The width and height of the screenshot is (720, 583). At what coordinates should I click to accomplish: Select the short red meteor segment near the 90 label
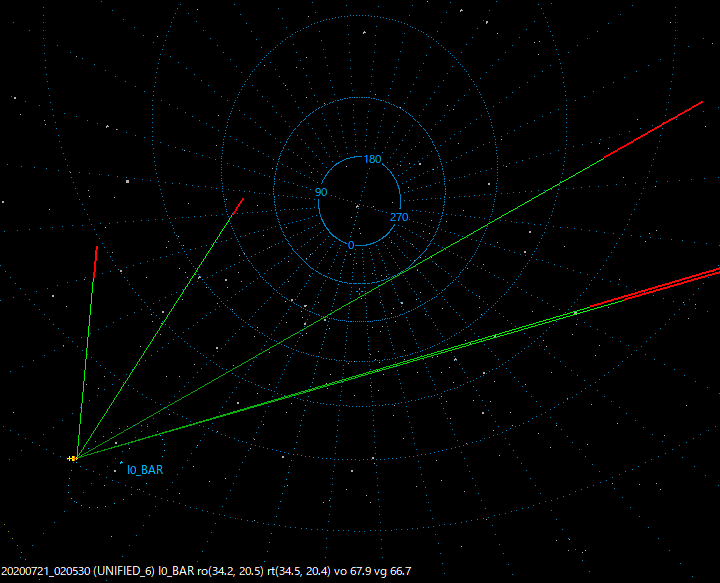tap(238, 207)
